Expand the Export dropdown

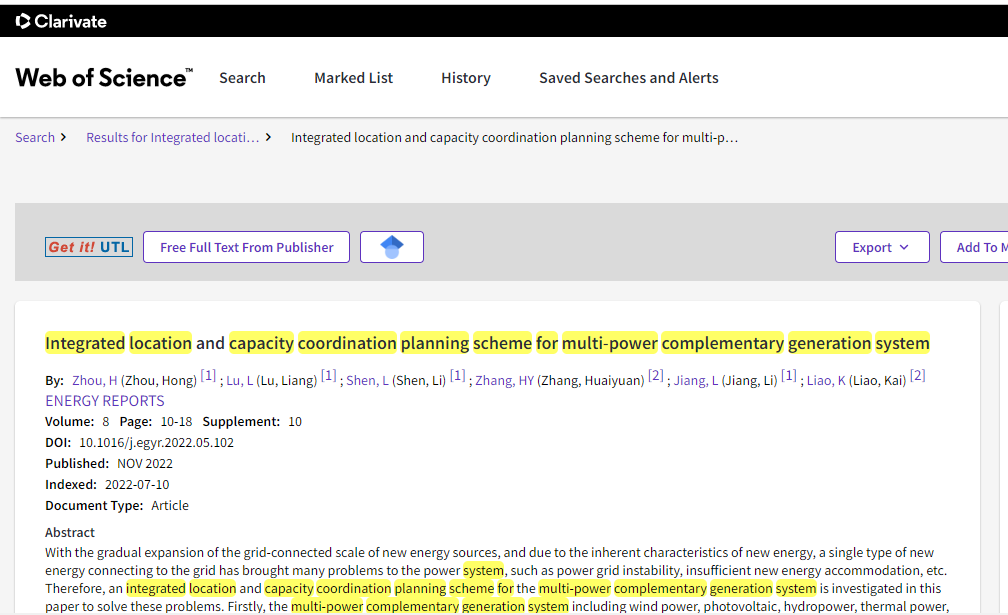[x=882, y=247]
